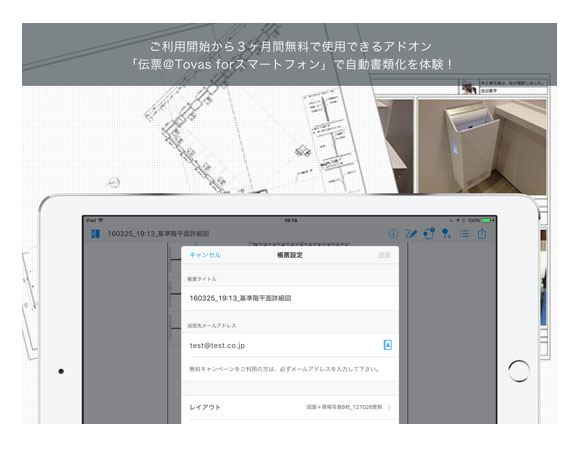The image size is (585, 453).
Task: Open the レイアウト layout selection row
Action: (x=290, y=407)
